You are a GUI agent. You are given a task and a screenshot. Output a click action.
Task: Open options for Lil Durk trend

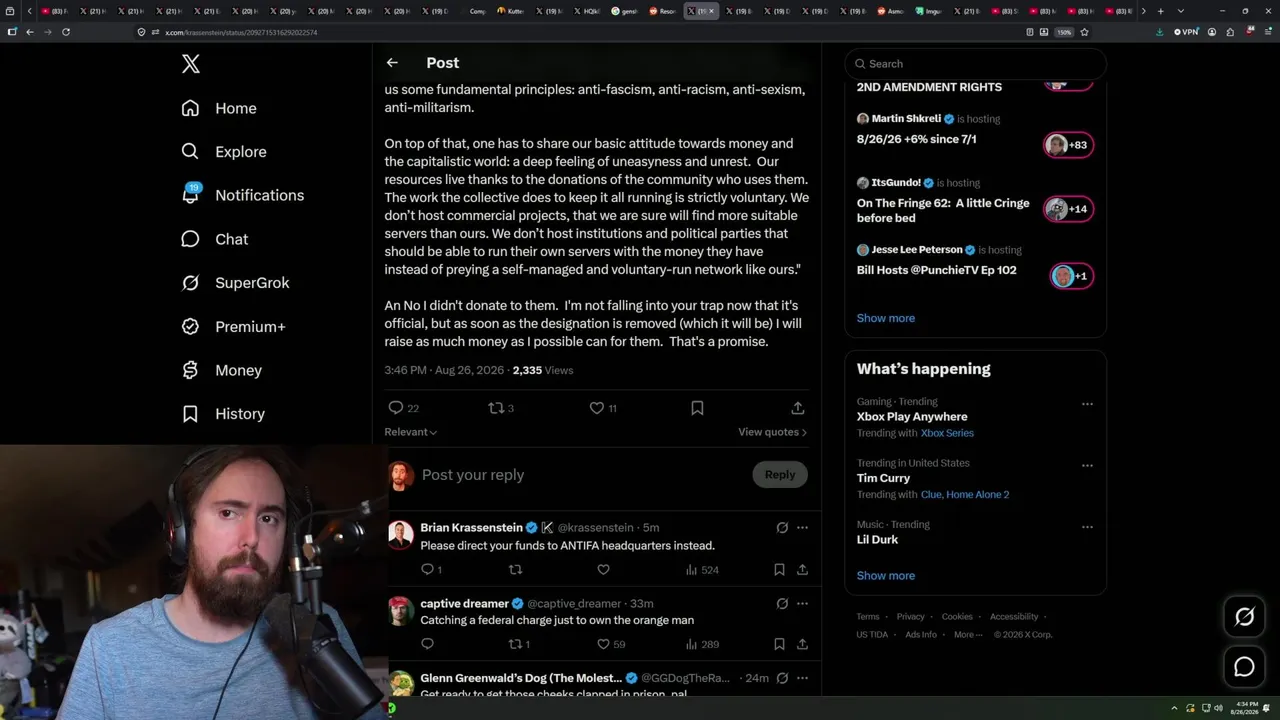click(x=1087, y=527)
